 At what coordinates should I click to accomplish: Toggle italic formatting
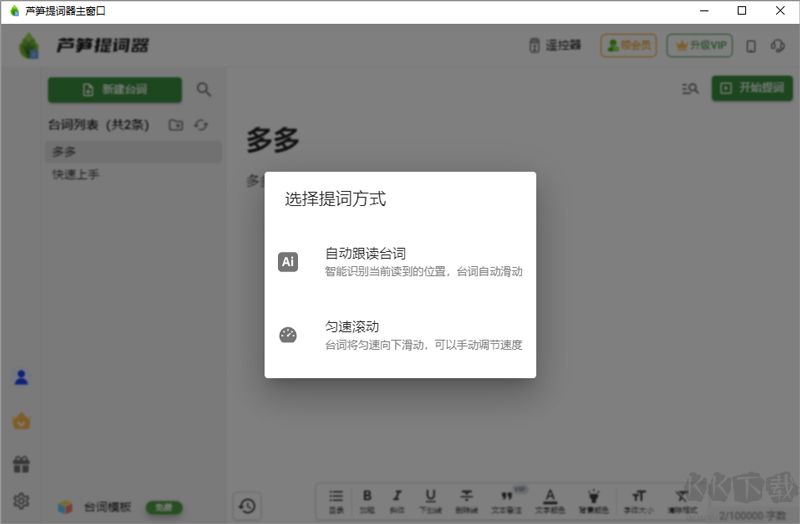click(397, 501)
